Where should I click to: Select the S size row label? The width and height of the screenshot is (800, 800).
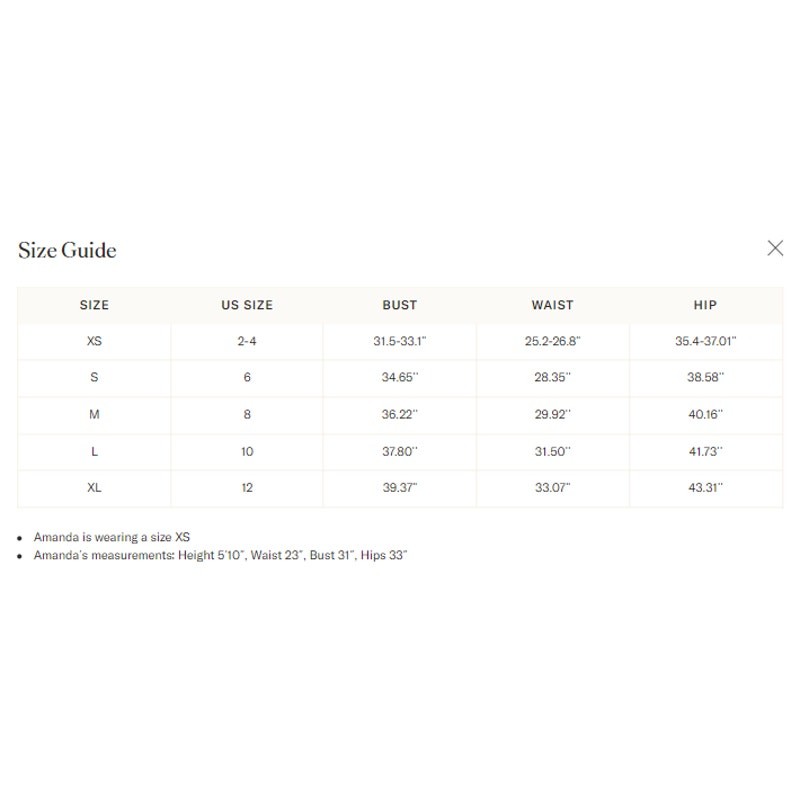[x=94, y=378]
